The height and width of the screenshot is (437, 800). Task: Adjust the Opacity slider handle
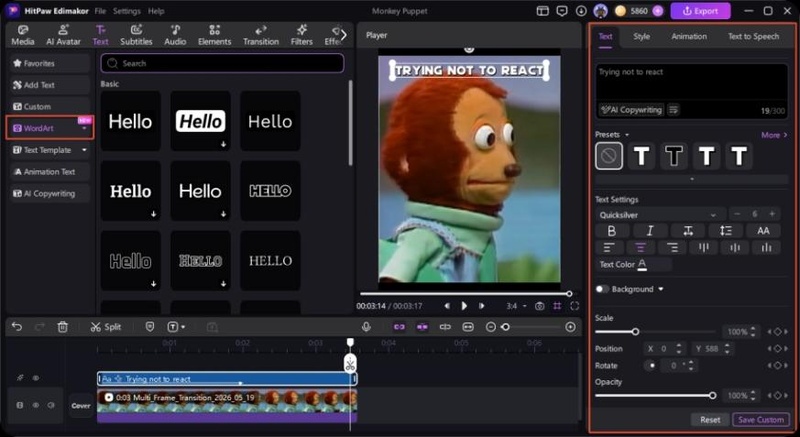pyautogui.click(x=712, y=396)
